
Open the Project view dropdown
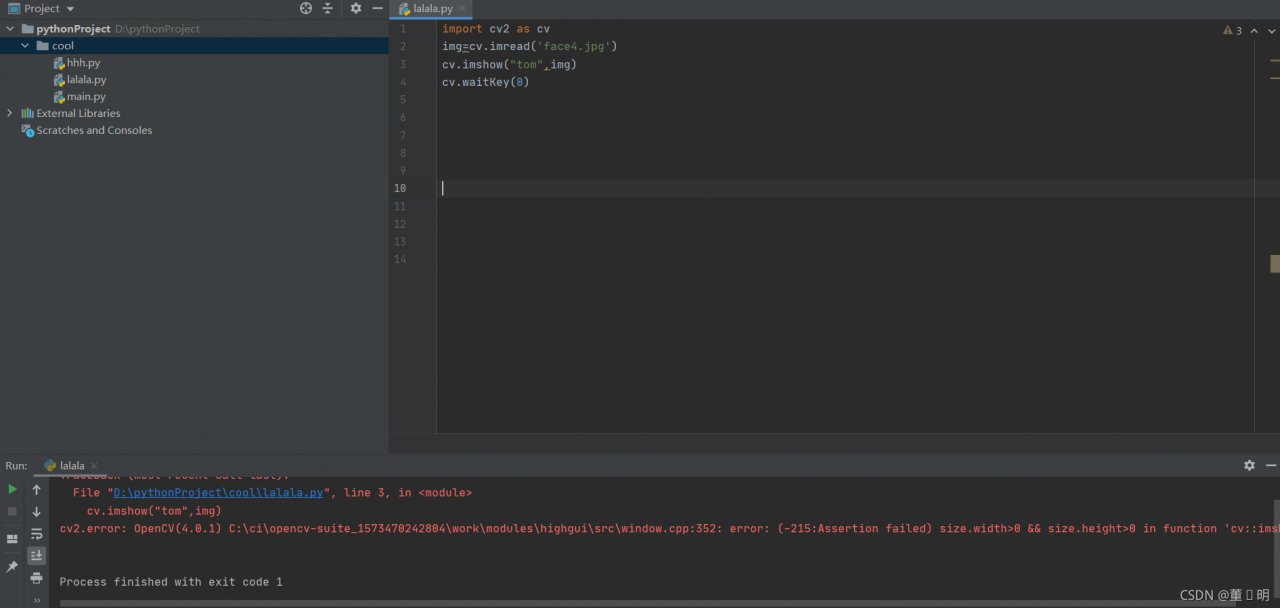pyautogui.click(x=70, y=9)
